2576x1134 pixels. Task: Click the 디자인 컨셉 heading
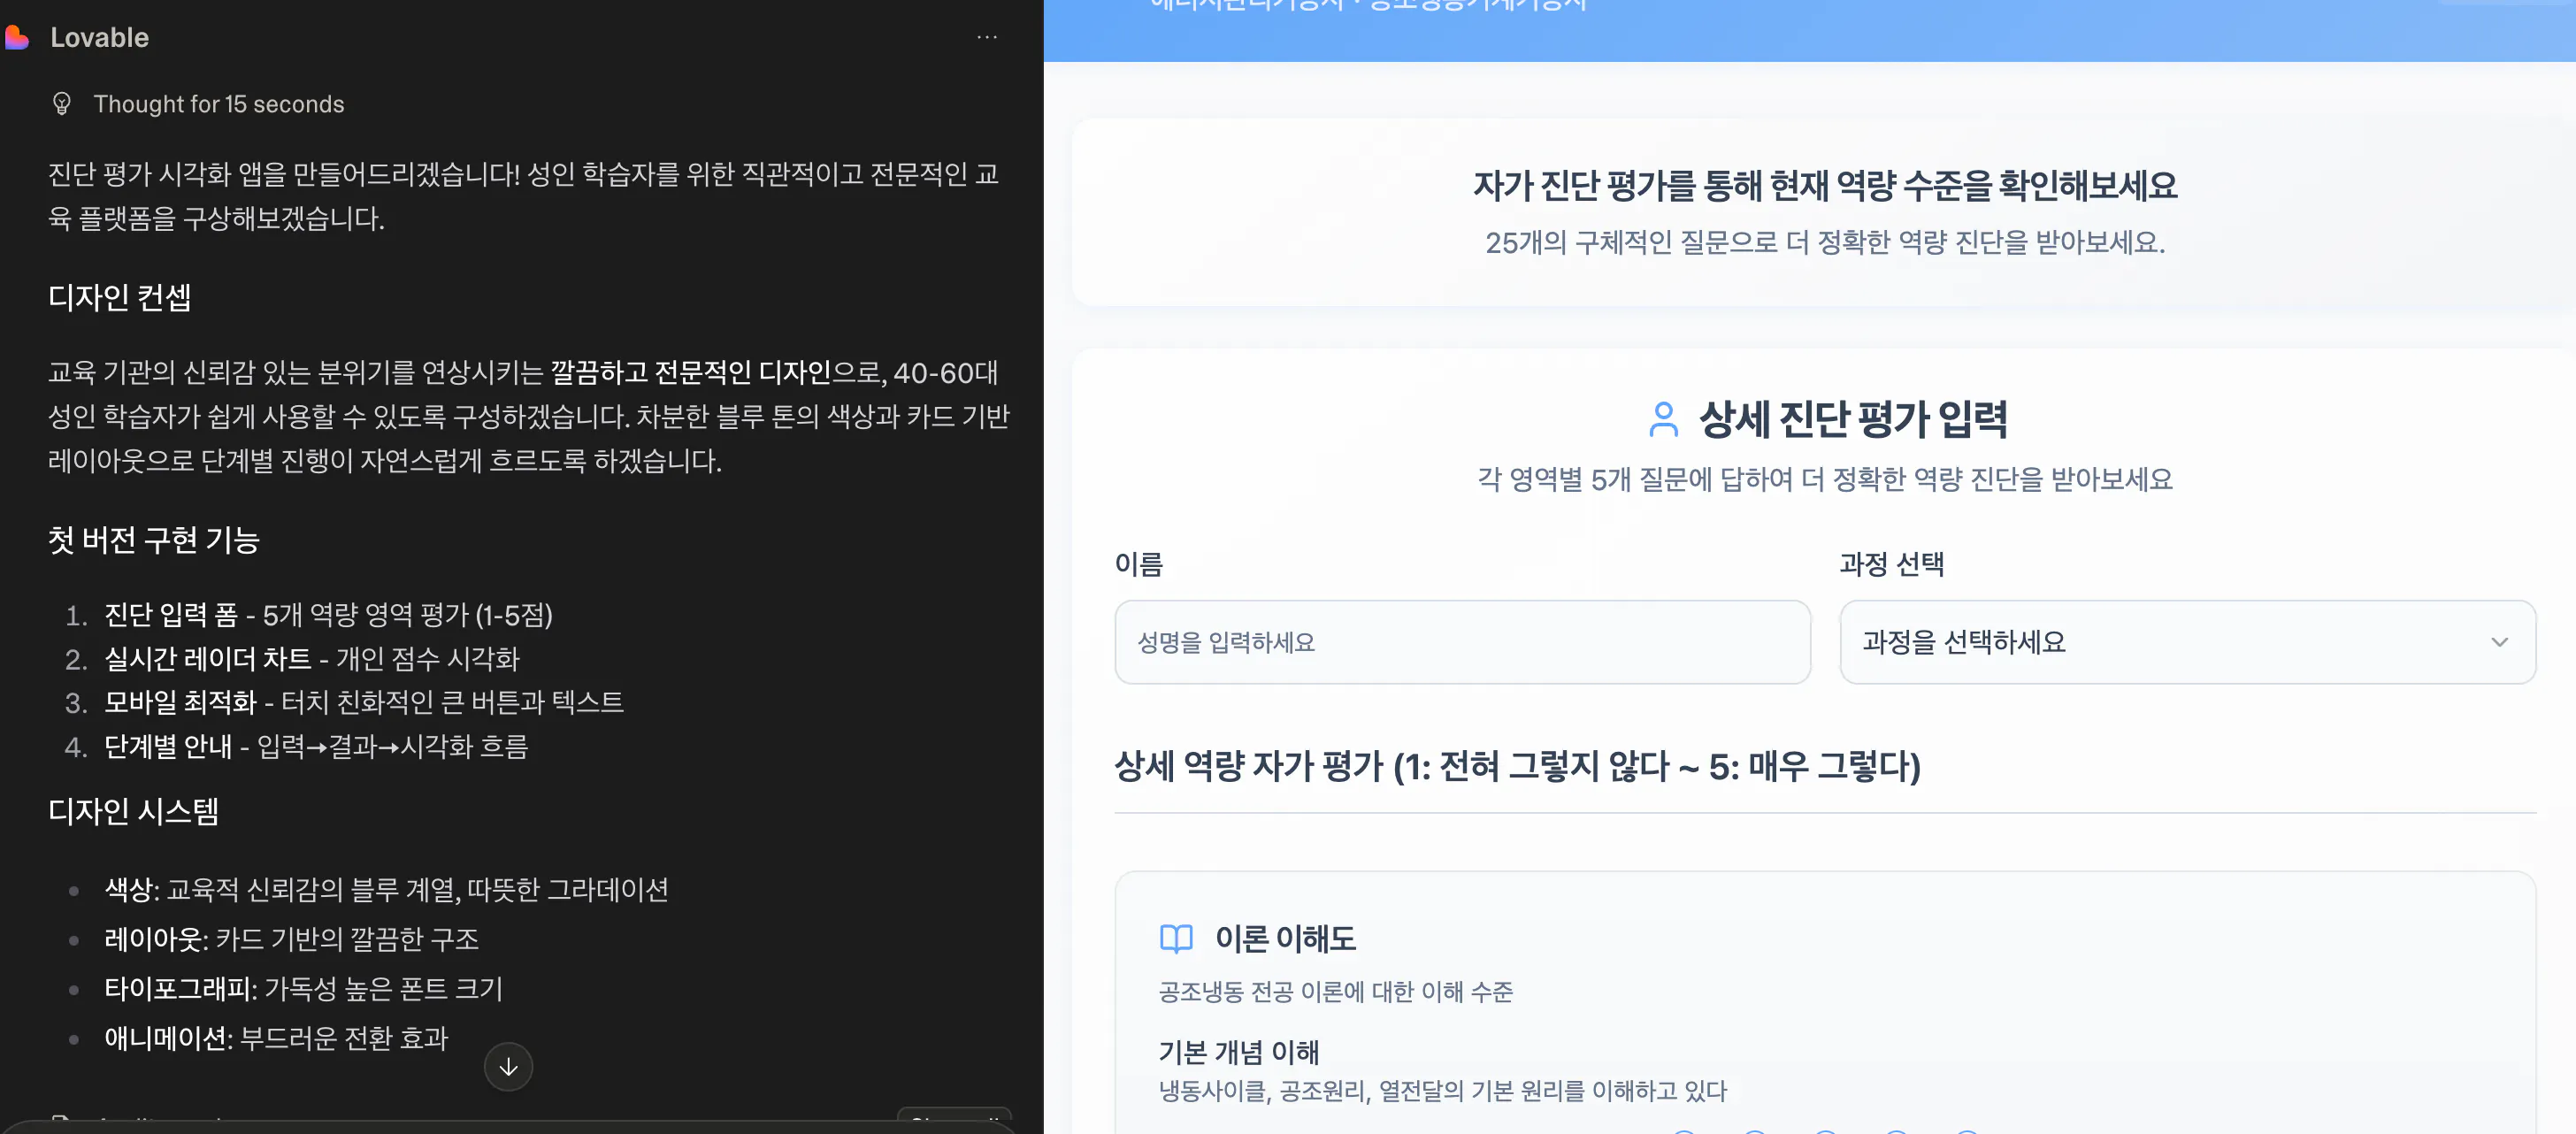point(120,297)
